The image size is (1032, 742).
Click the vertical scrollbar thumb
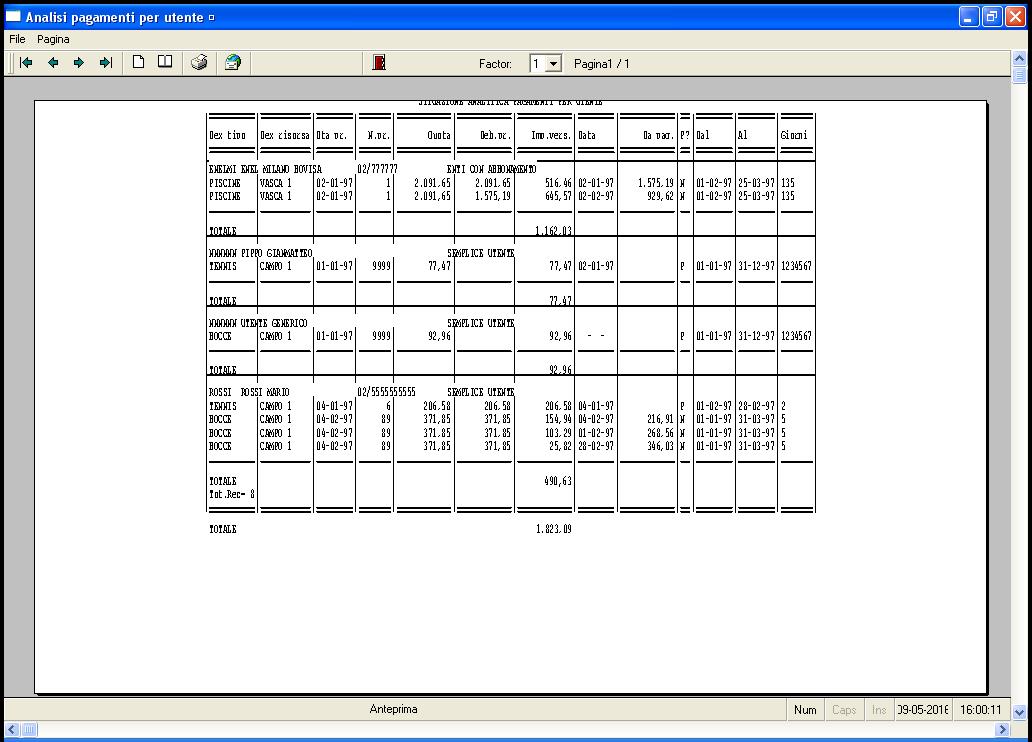[1019, 75]
